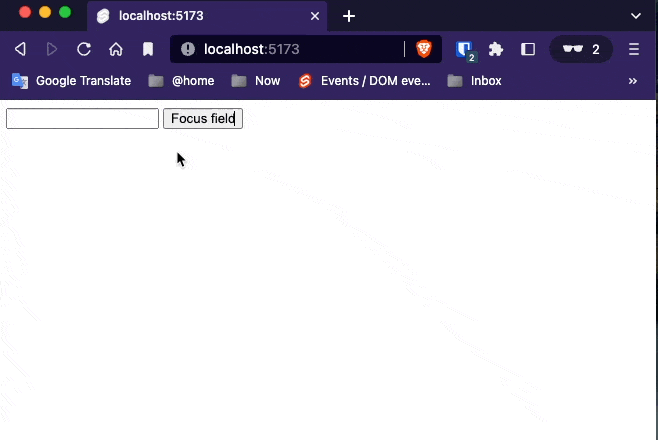Bookmark this page with bookmark icon
The image size is (658, 440).
coord(148,49)
